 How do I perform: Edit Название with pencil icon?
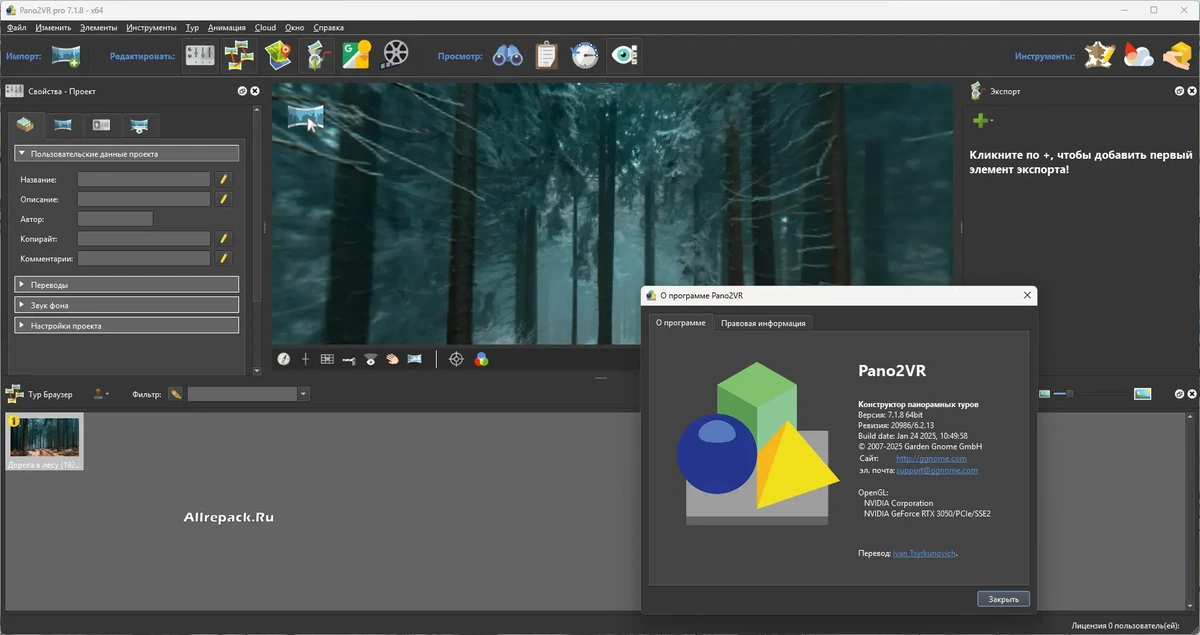point(224,179)
